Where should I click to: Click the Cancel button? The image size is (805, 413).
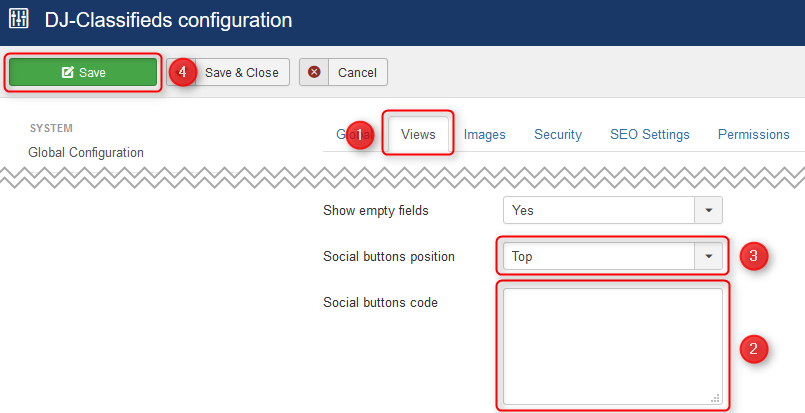343,72
